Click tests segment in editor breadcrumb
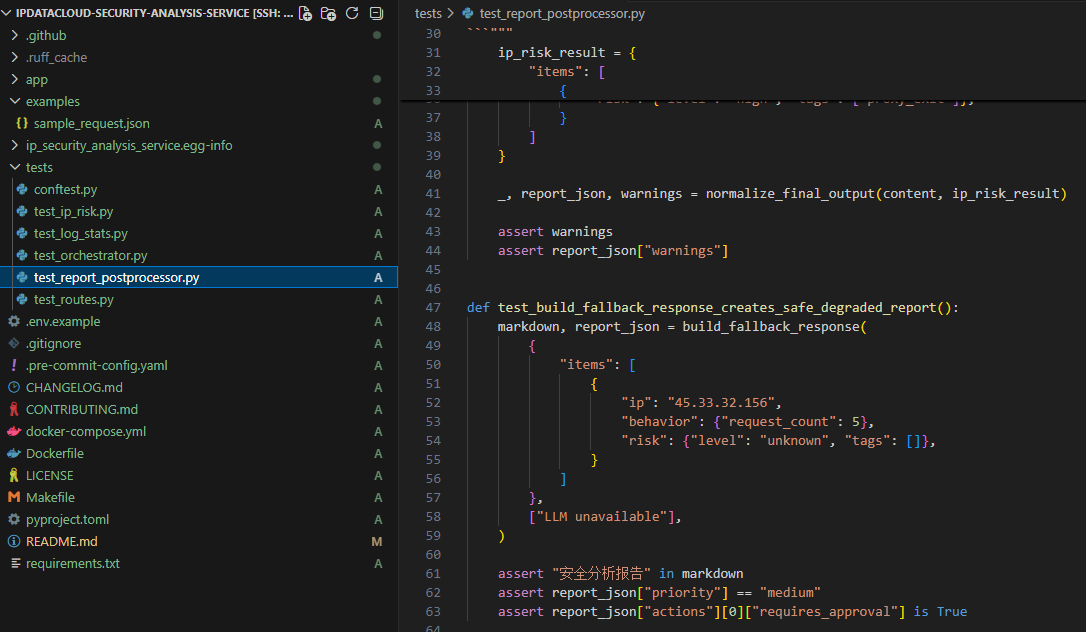 coord(428,14)
